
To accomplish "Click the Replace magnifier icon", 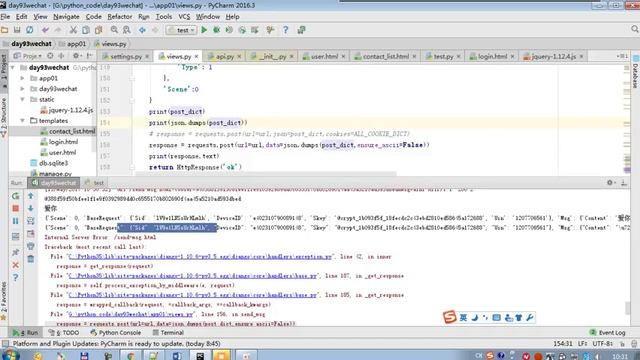I will pyautogui.click(x=127, y=30).
